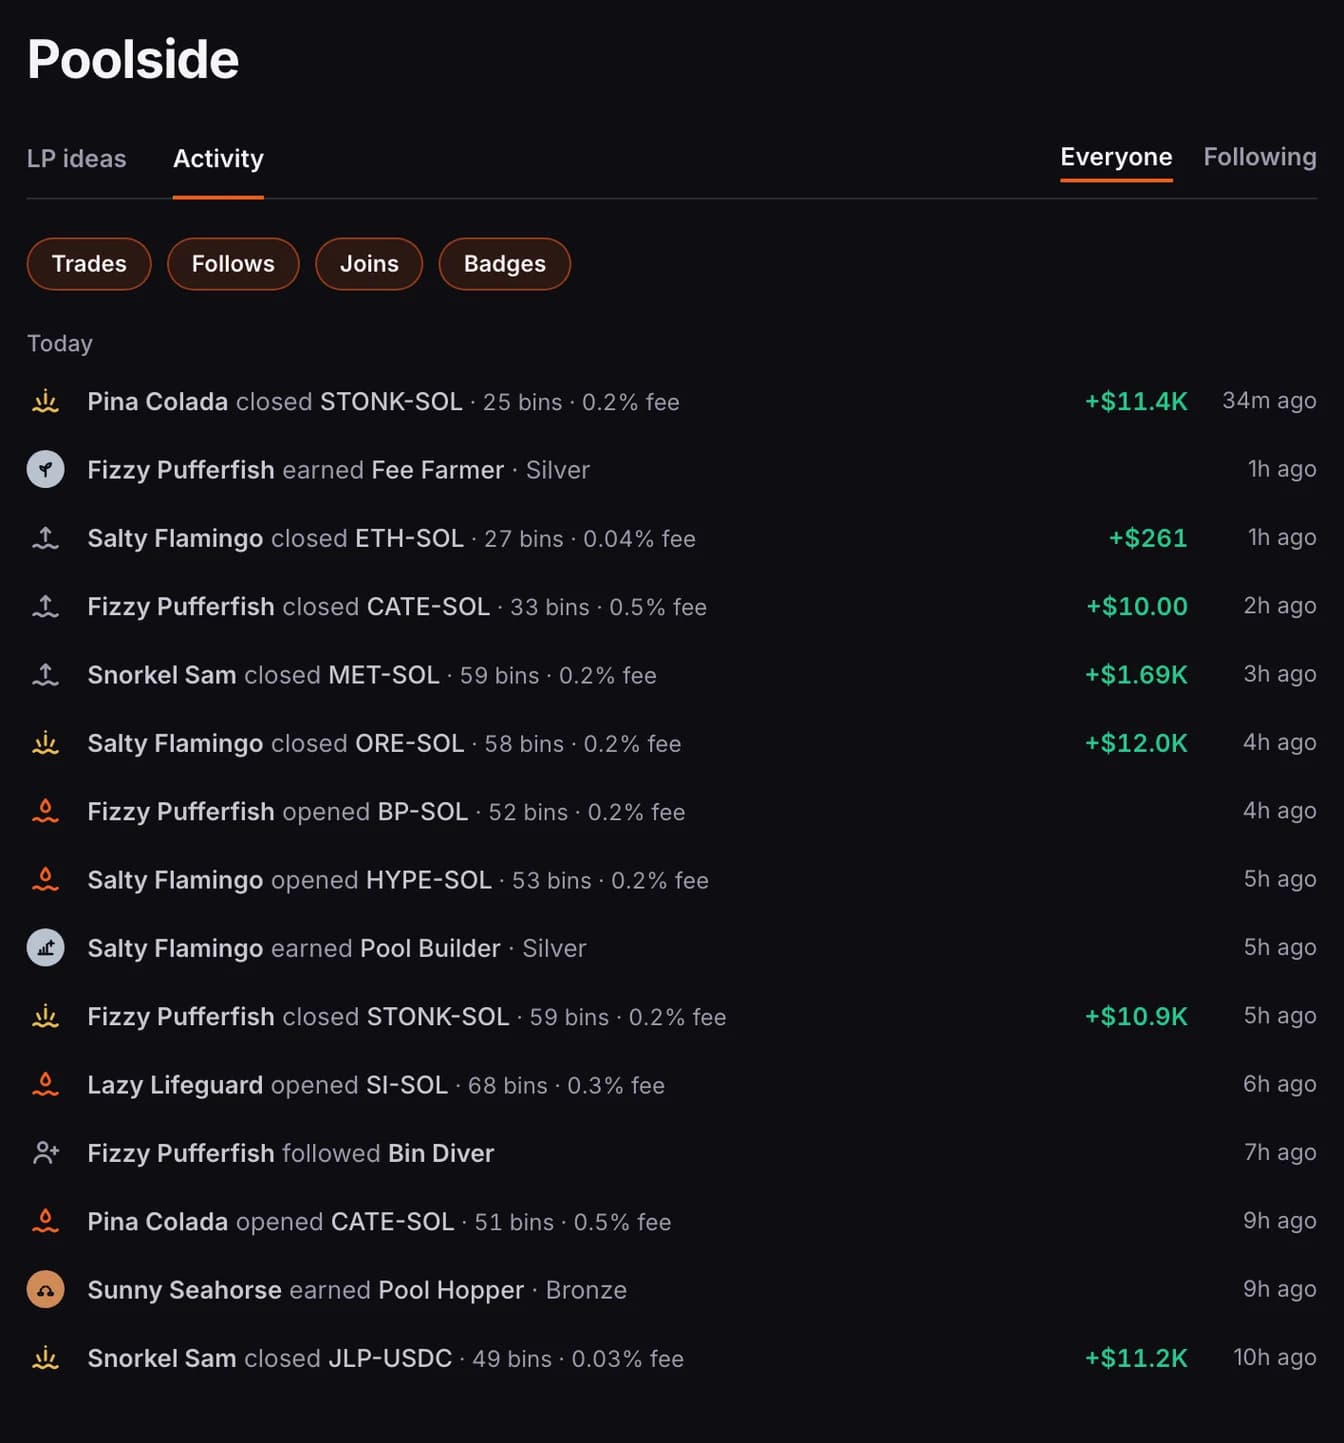
Task: Open the HYPE-SOL pool link
Action: [429, 880]
